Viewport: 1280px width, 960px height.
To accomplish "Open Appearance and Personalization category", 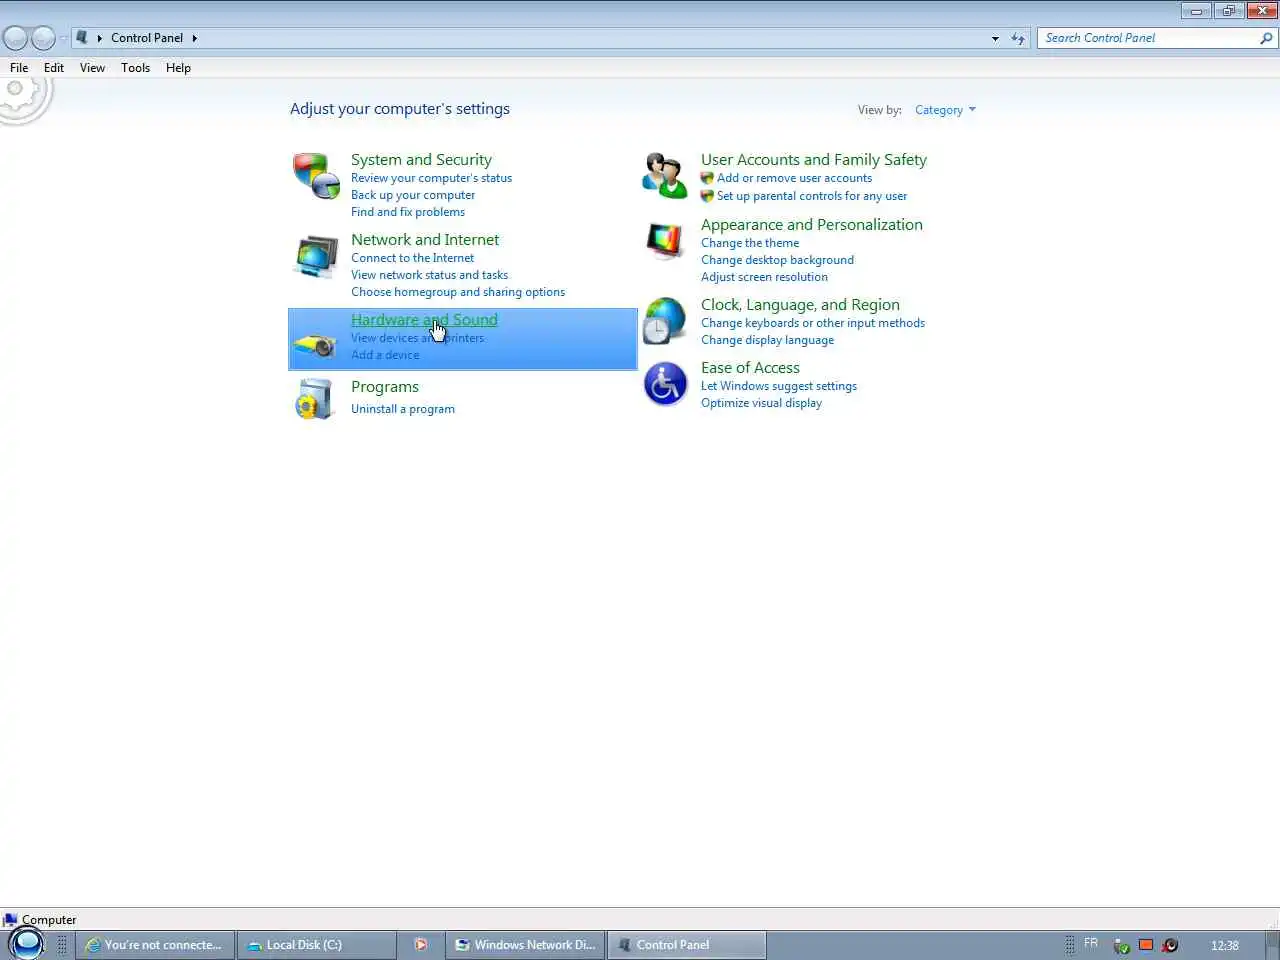I will 812,224.
